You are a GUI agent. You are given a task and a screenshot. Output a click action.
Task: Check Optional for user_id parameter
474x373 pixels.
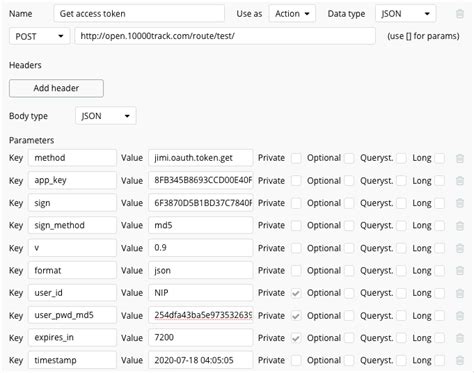tap(349, 293)
